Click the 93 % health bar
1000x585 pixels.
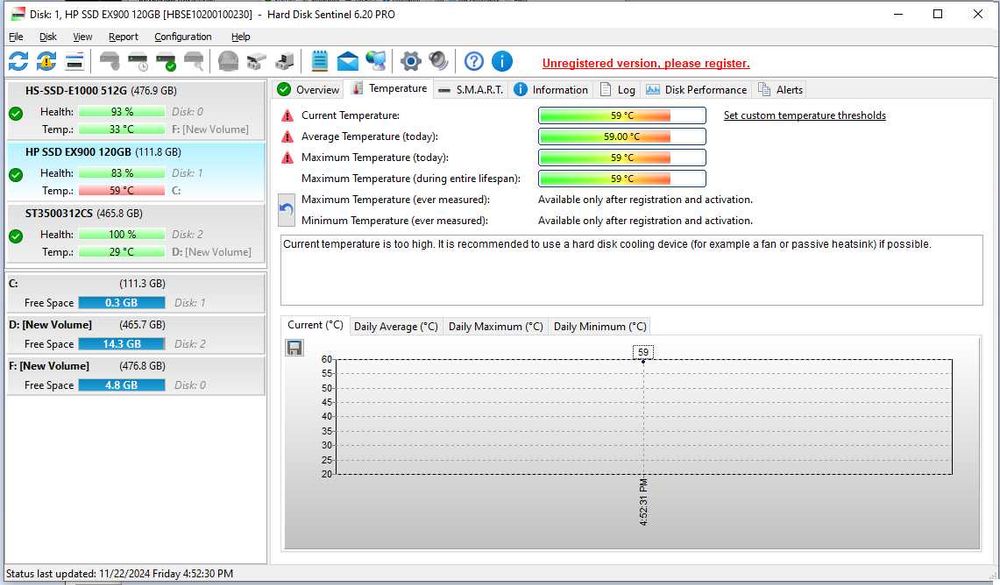pyautogui.click(x=122, y=112)
